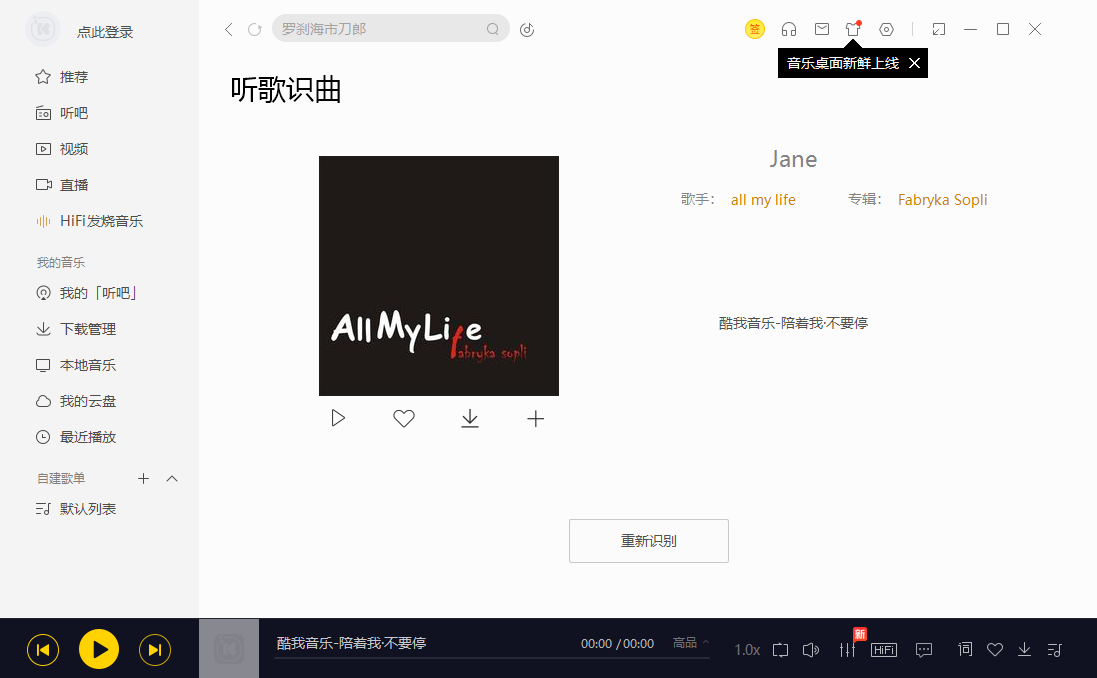Go to 本地音乐 in the sidebar

pyautogui.click(x=88, y=365)
